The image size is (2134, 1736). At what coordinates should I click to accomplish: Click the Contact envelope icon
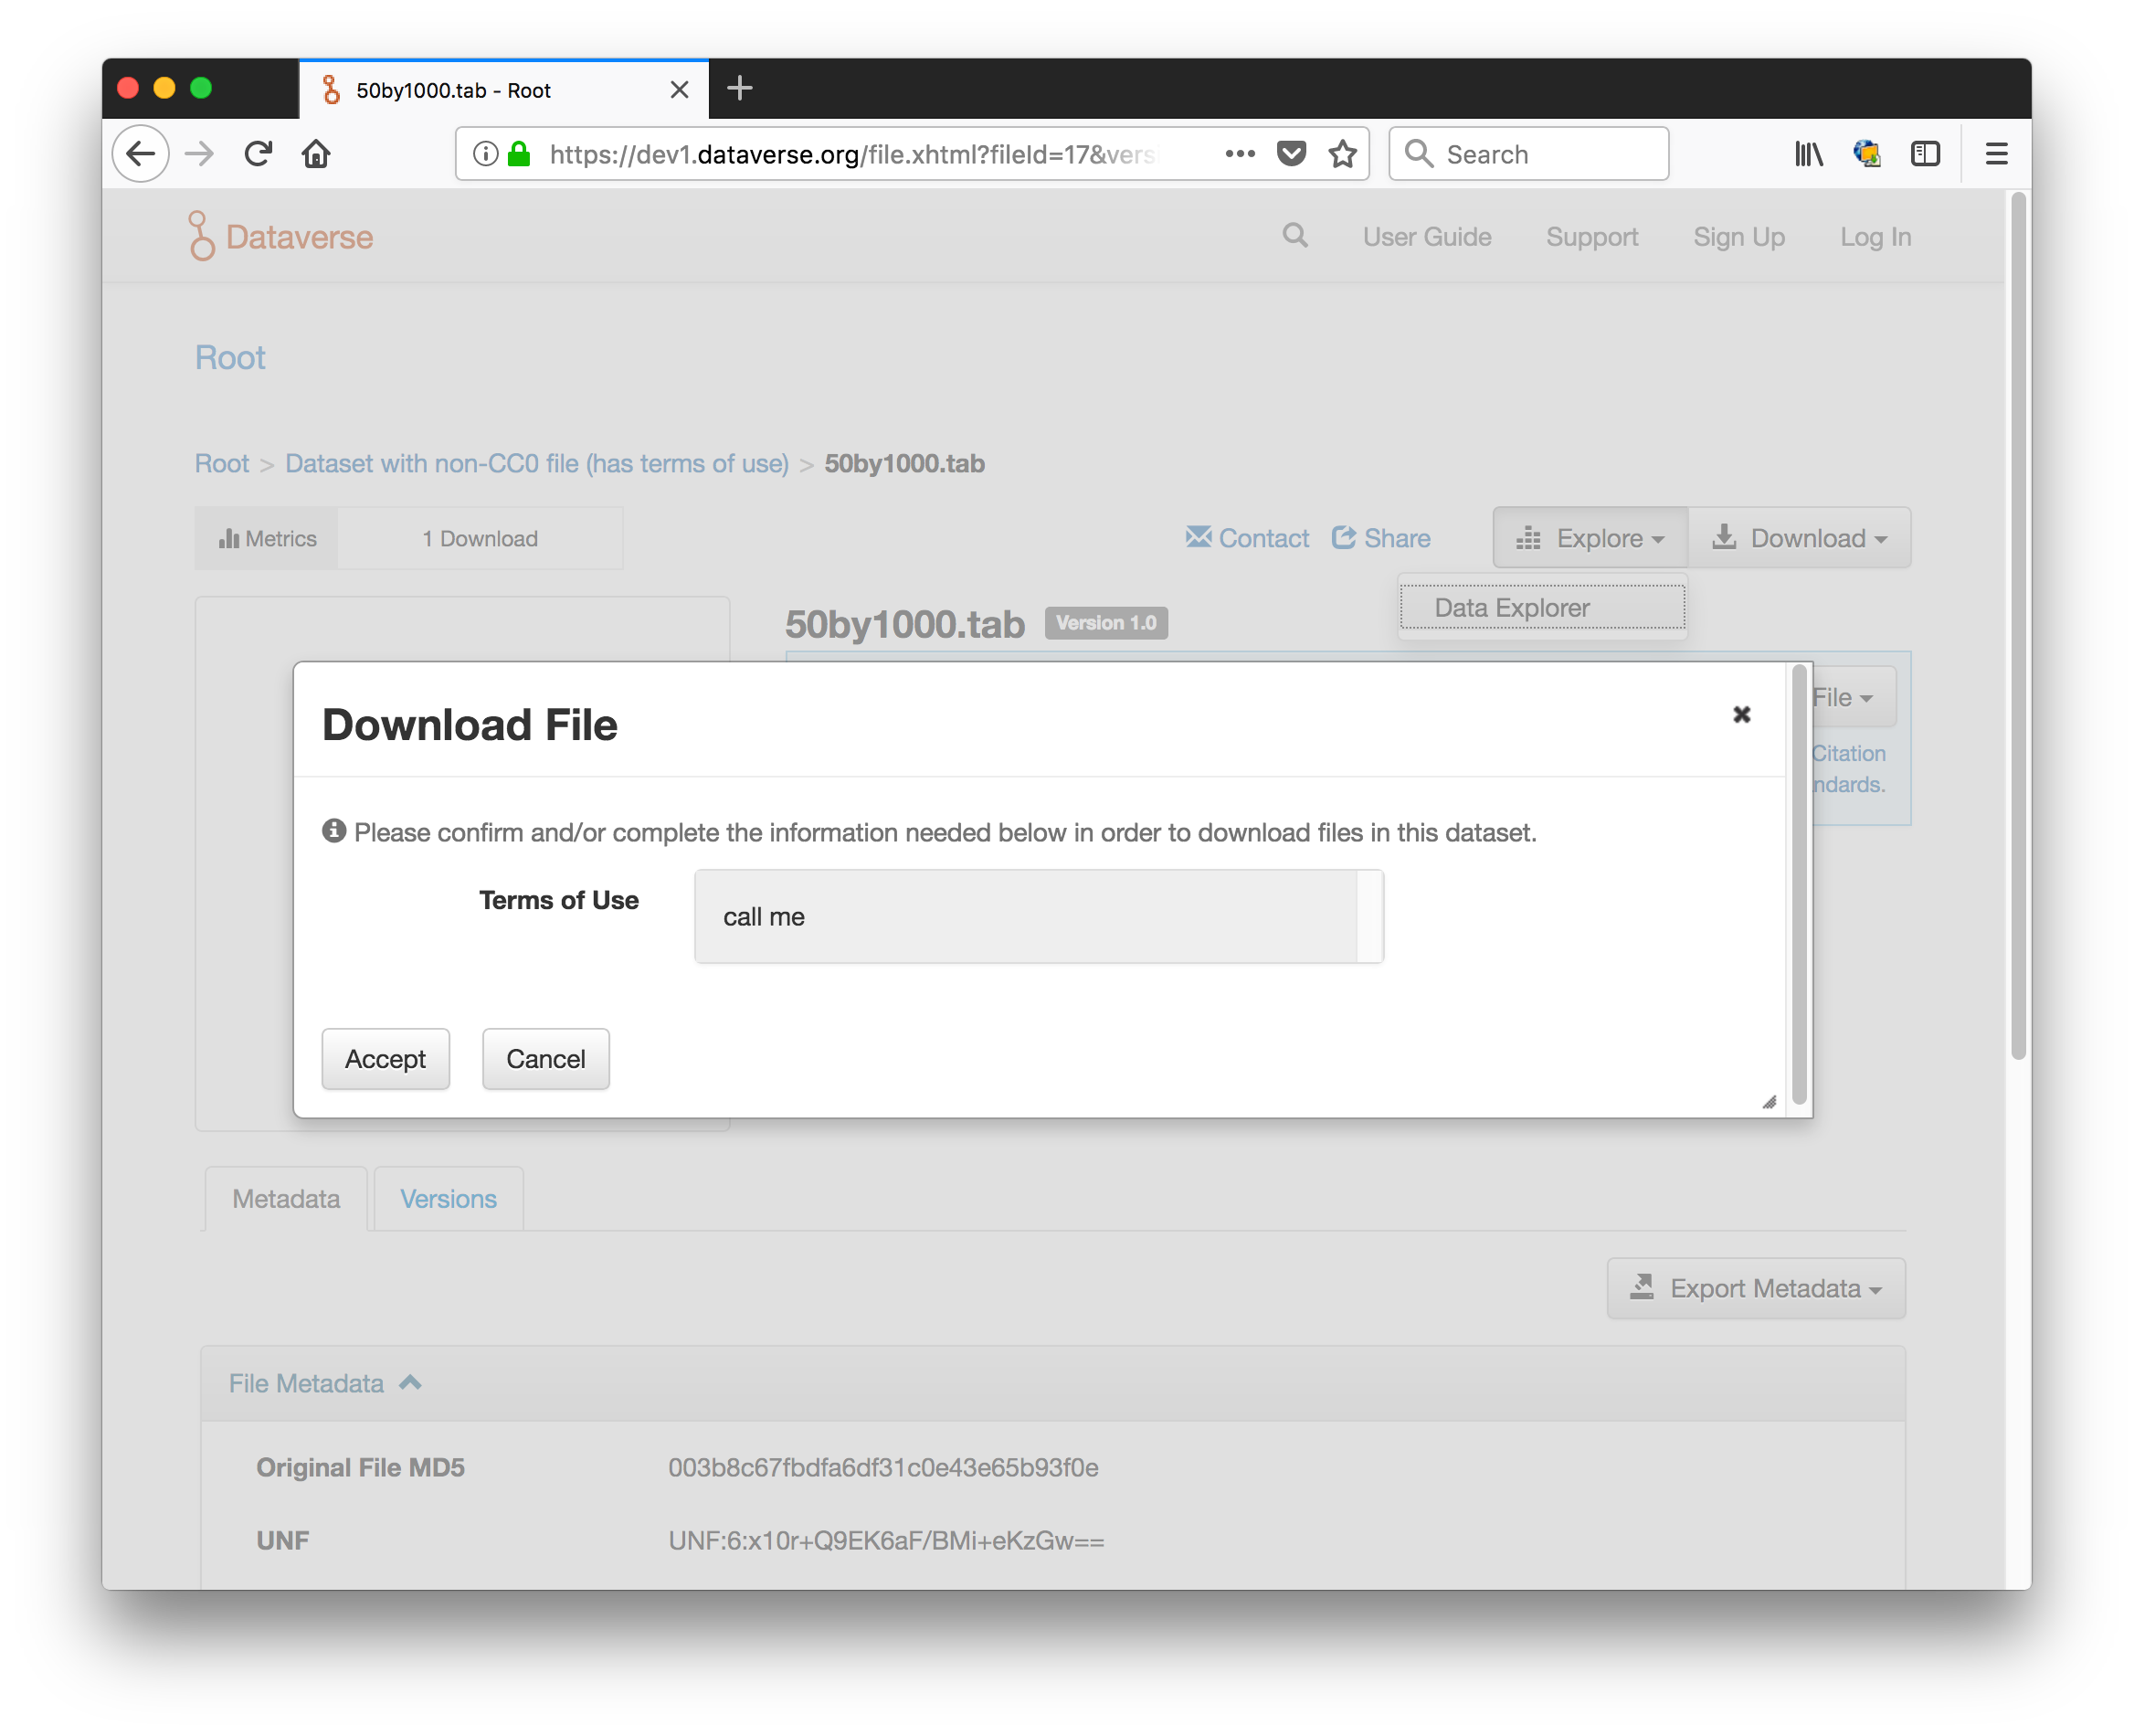point(1198,537)
